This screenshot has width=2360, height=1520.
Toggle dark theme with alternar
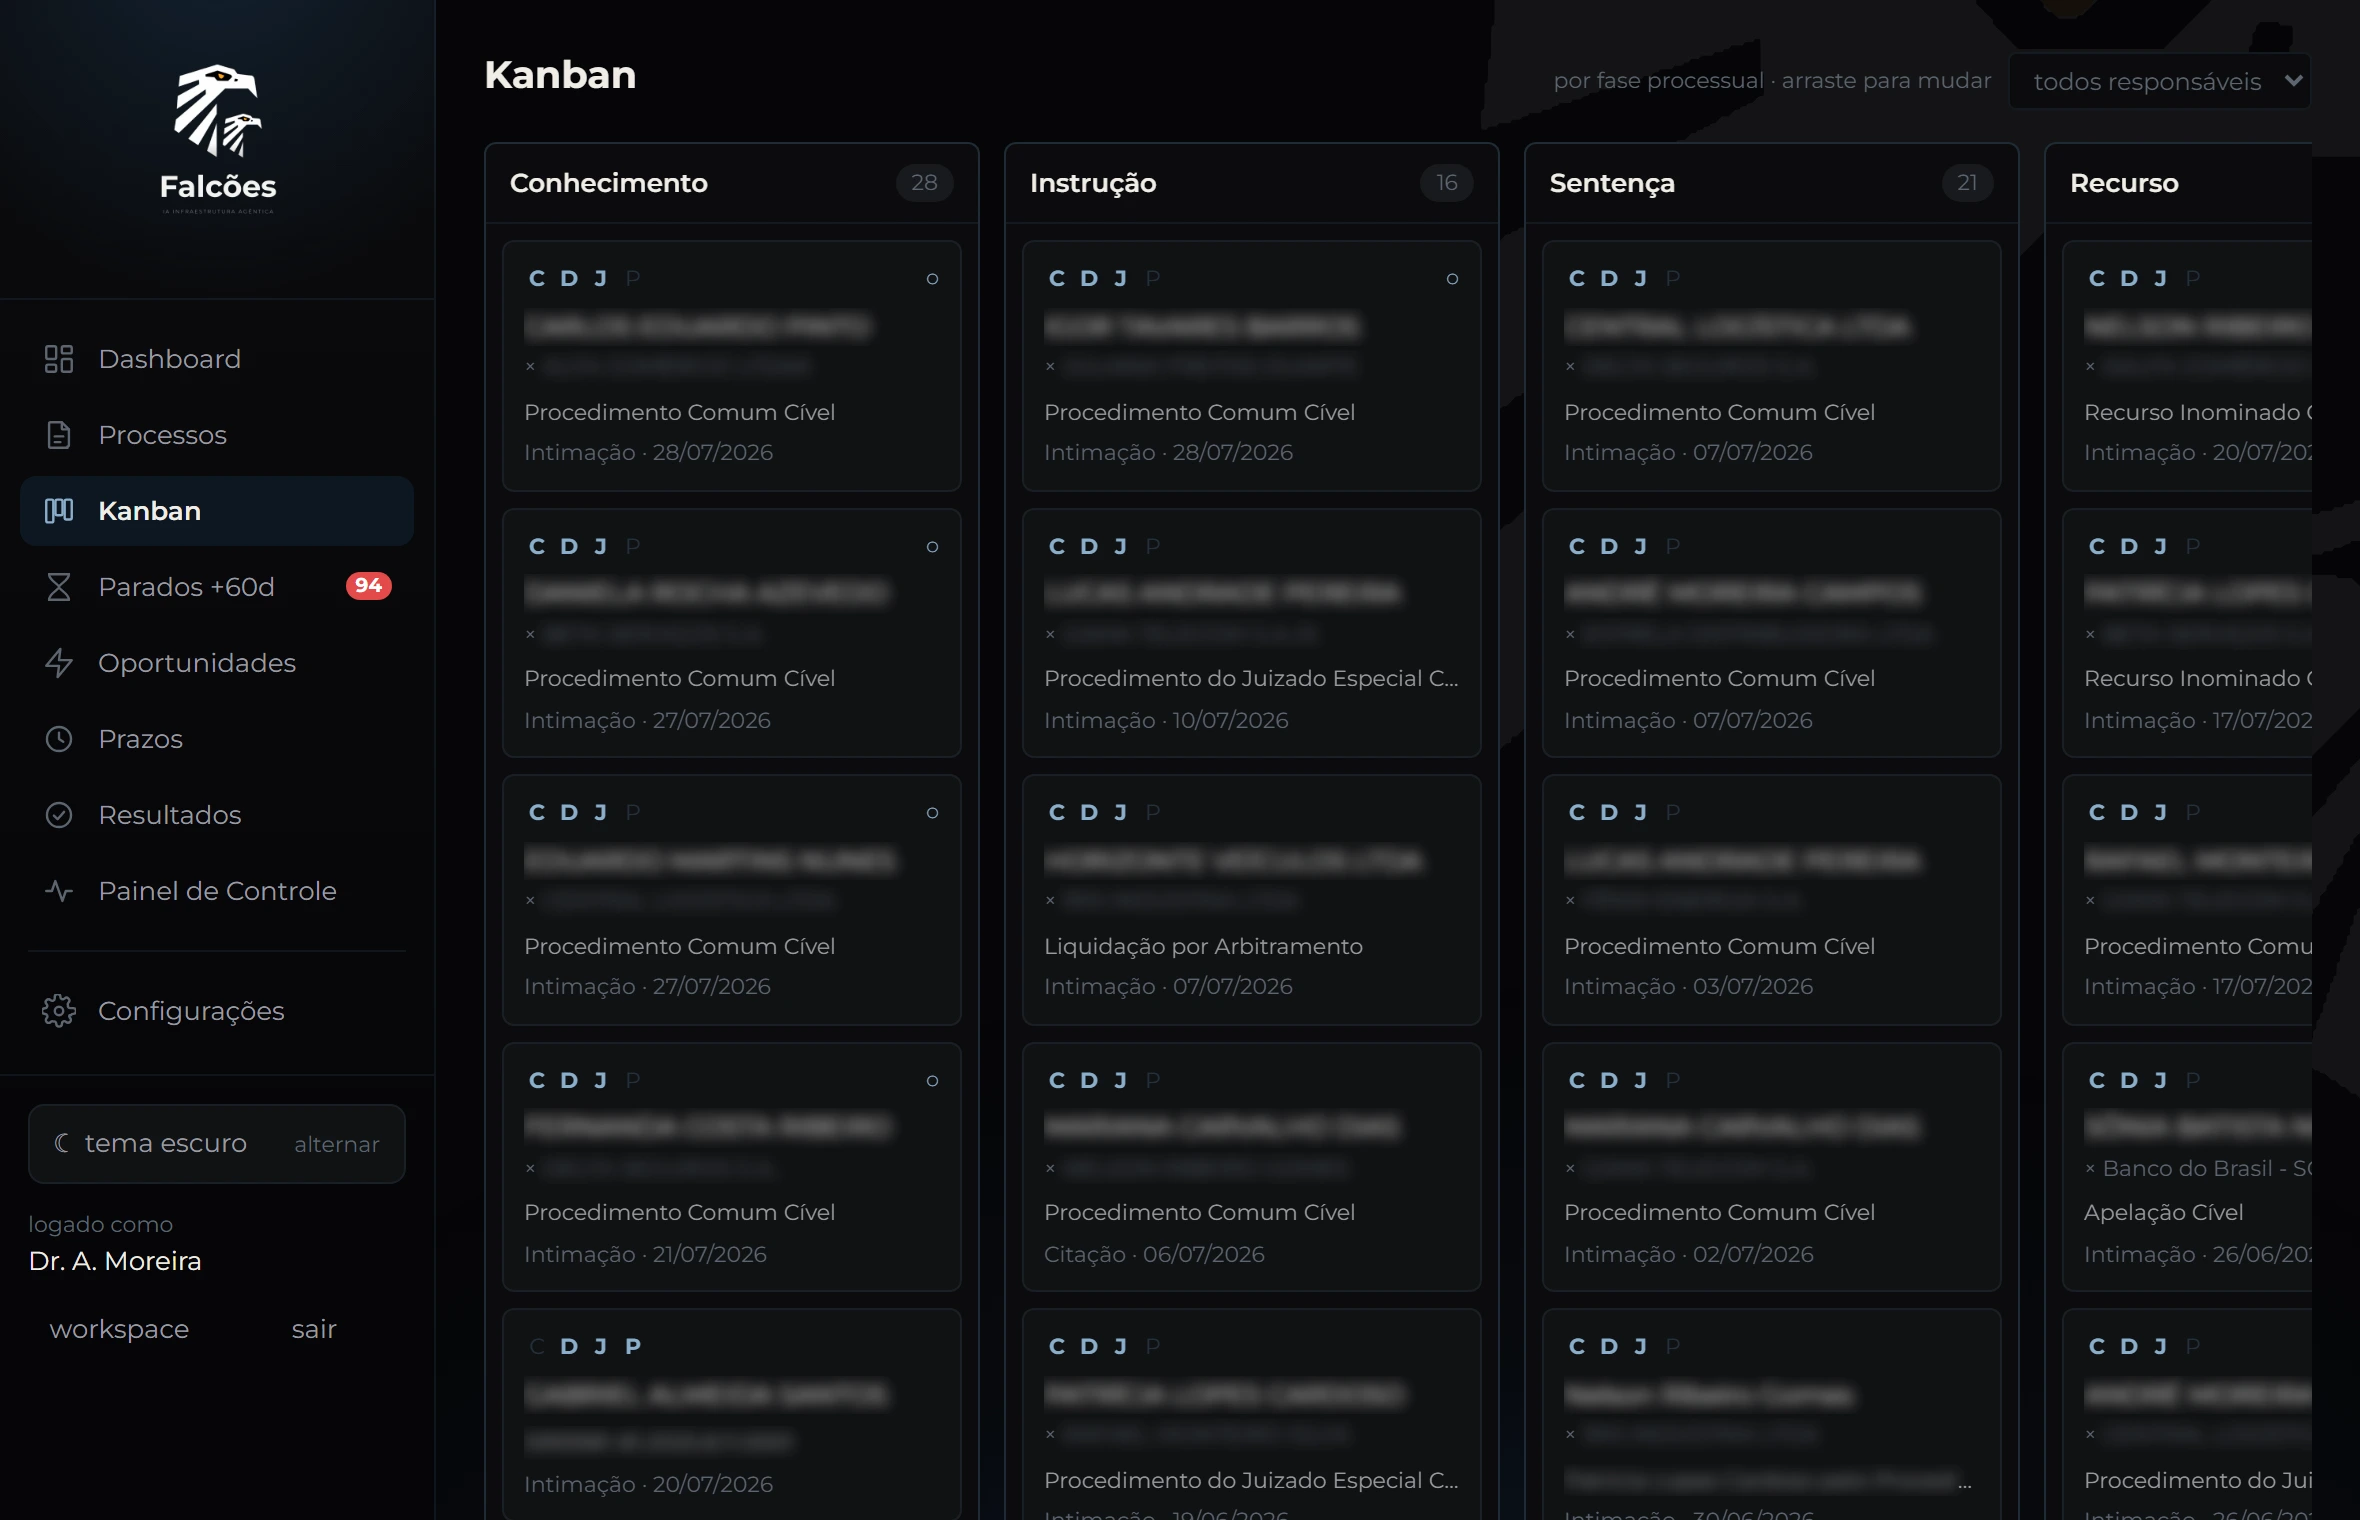point(337,1144)
